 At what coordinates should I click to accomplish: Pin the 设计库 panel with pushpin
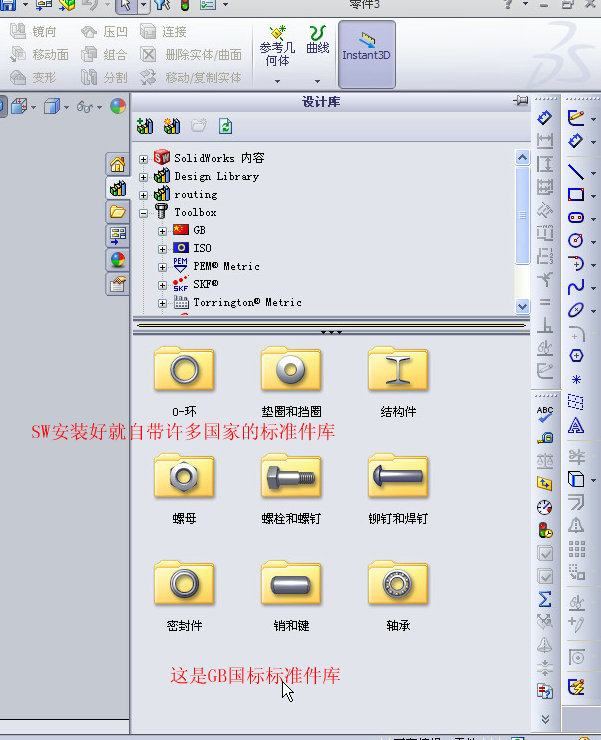point(521,101)
